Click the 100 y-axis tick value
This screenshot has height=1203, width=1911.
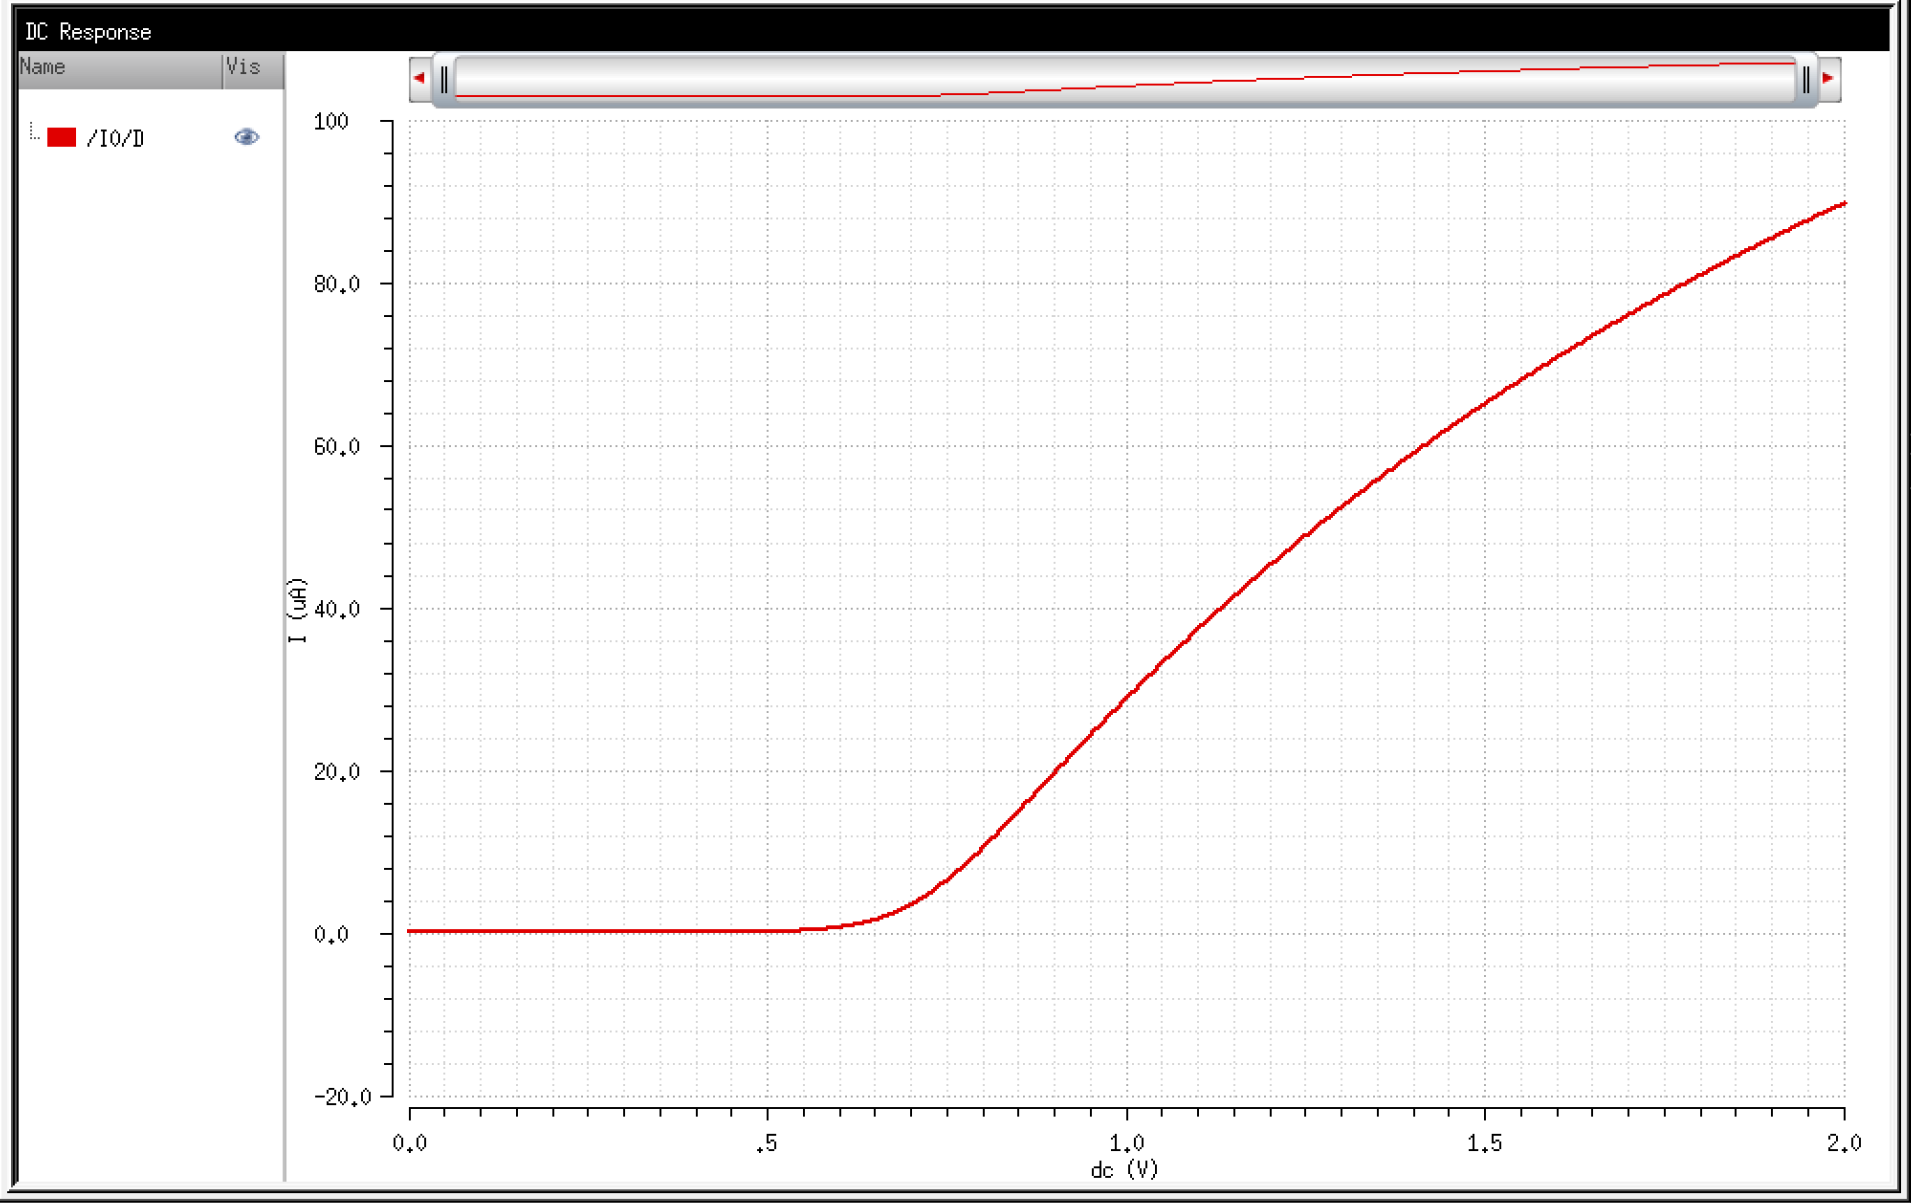pyautogui.click(x=331, y=122)
